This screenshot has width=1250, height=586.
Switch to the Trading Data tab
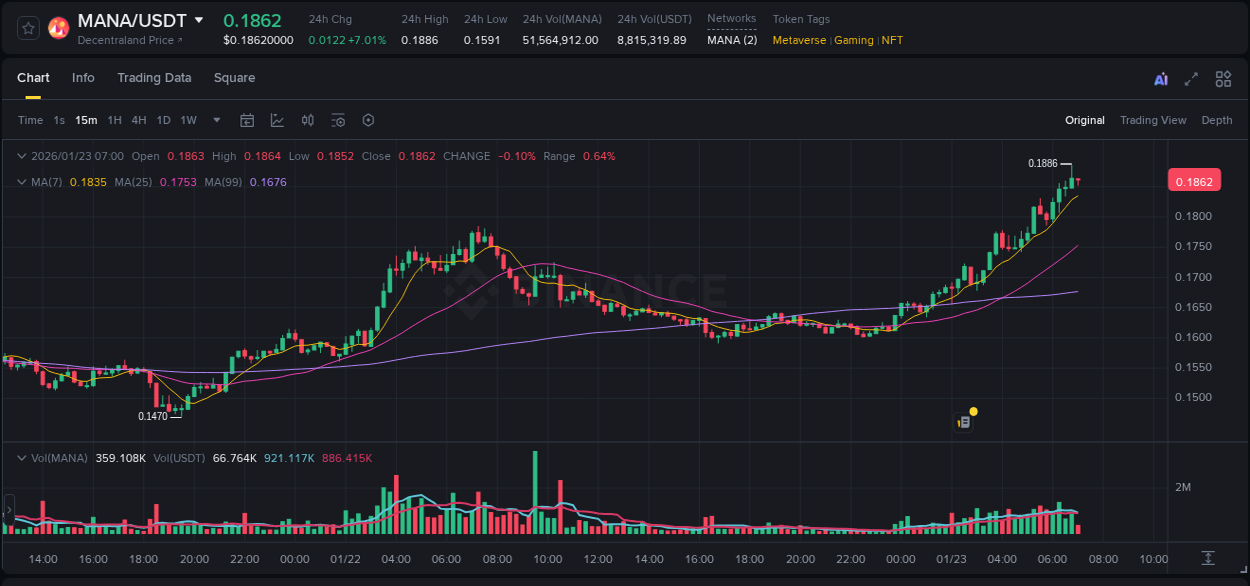coord(154,78)
